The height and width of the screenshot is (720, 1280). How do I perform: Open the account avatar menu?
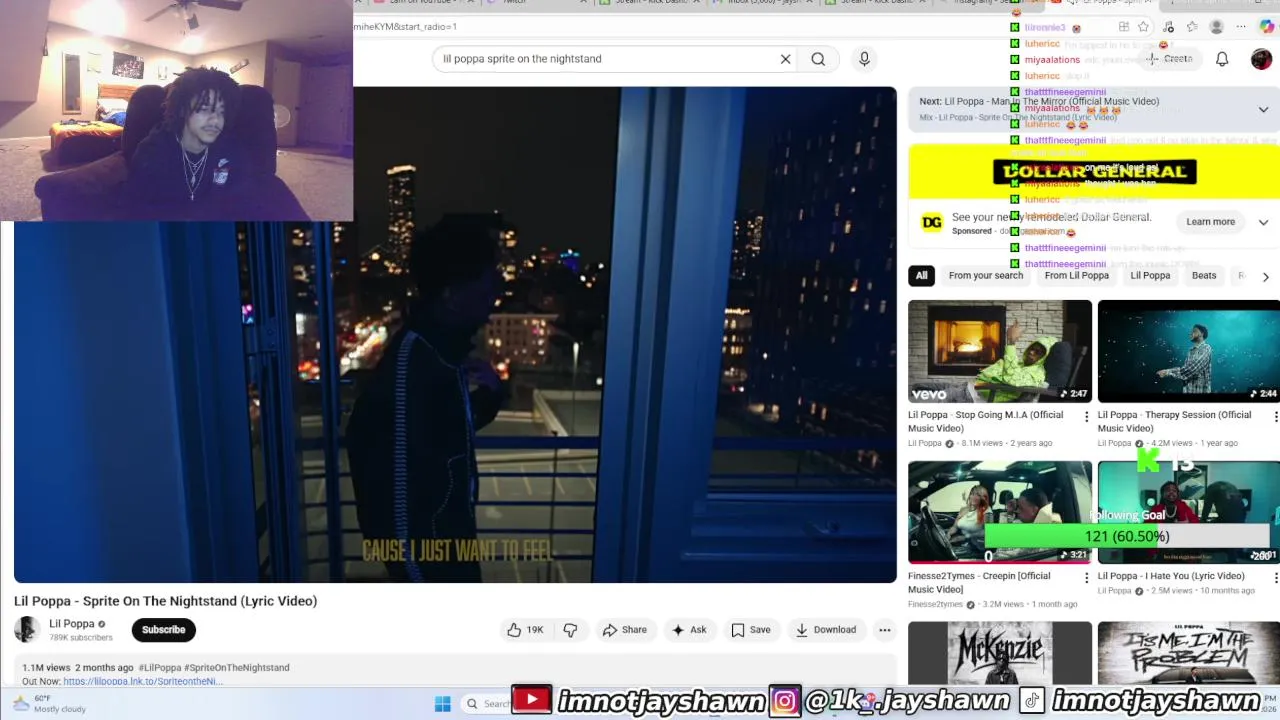click(1261, 59)
